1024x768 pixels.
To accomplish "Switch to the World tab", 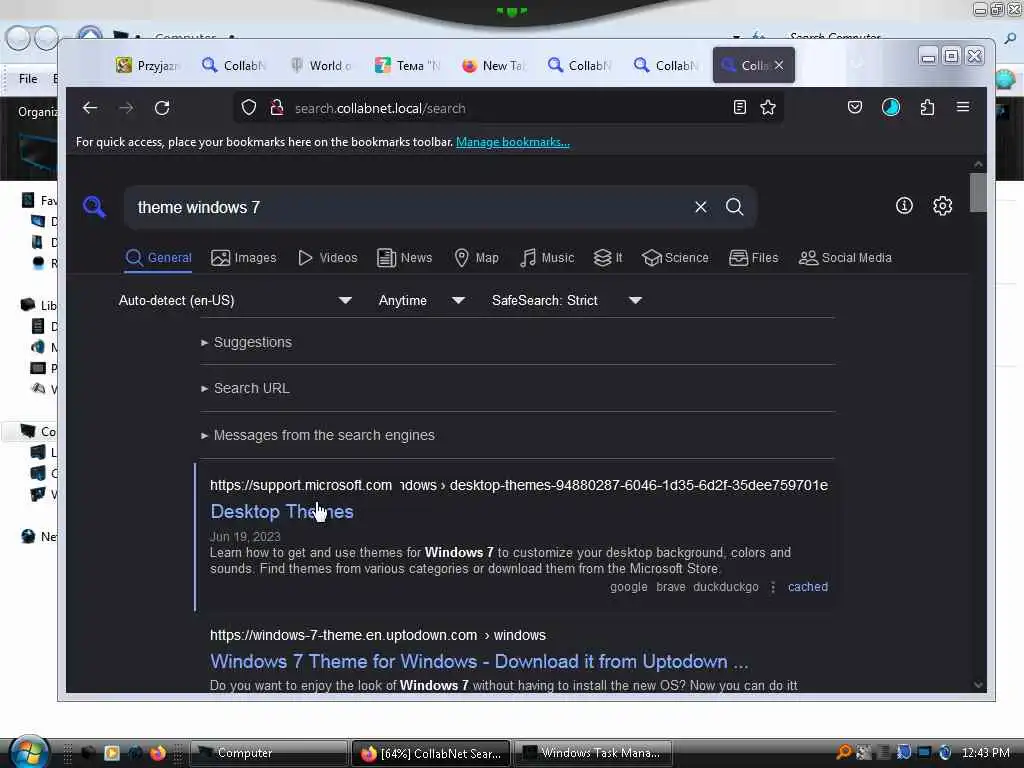I will [x=321, y=65].
